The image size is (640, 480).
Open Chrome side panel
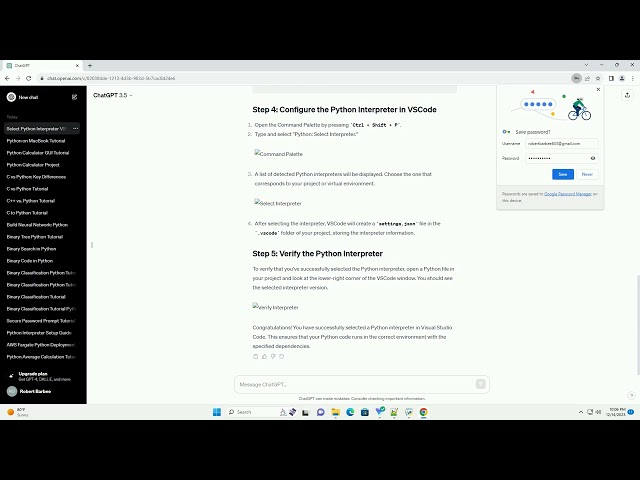click(x=611, y=78)
